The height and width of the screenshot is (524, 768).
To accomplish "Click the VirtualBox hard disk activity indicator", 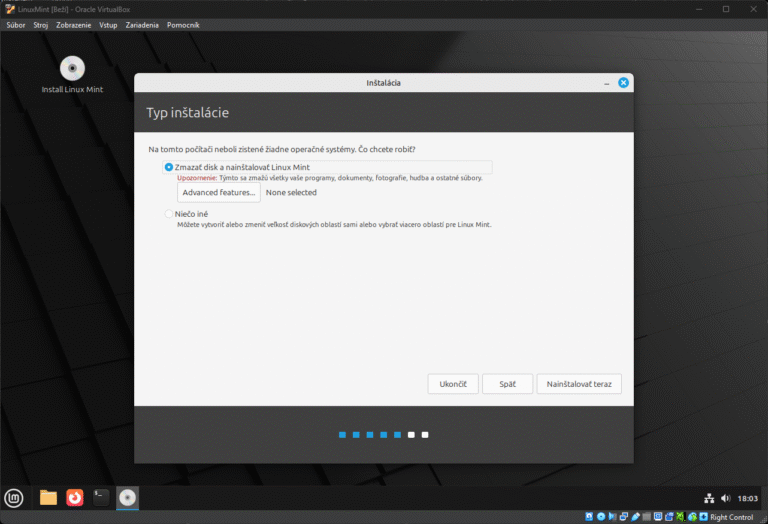I will (x=589, y=517).
